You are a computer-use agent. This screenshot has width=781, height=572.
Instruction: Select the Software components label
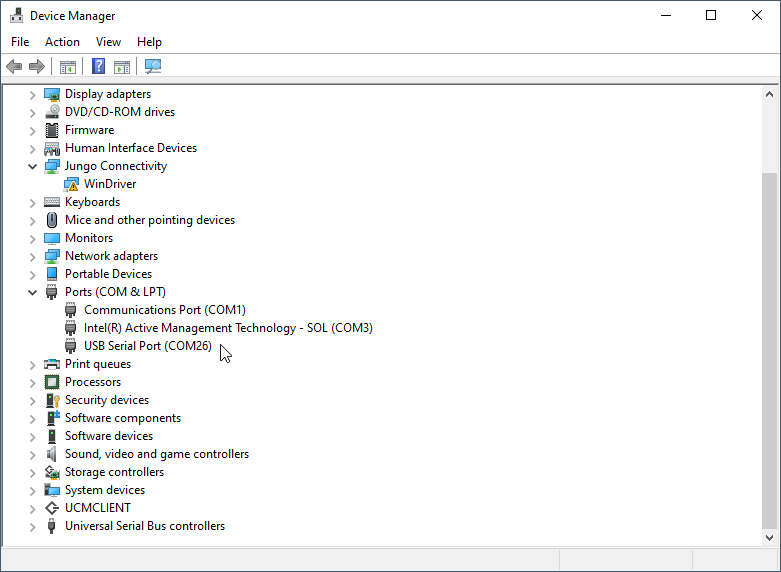coord(123,418)
